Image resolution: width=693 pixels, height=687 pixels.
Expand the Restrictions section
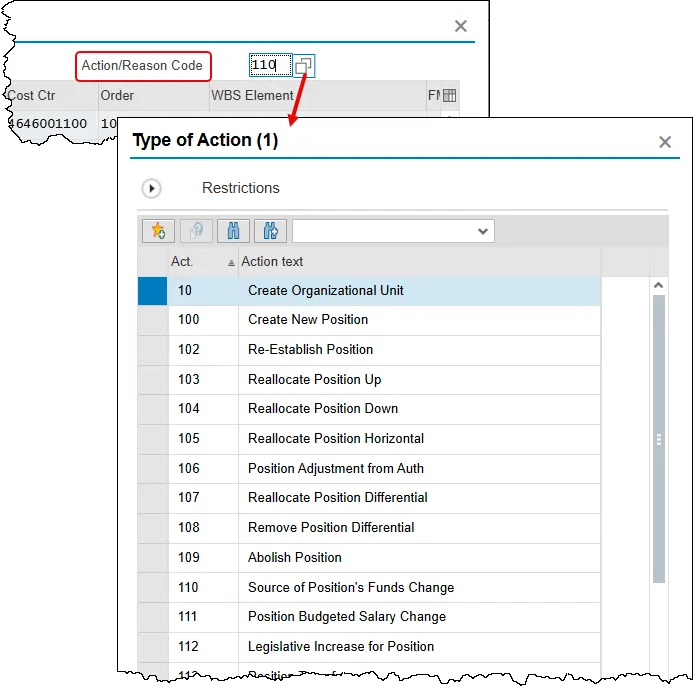152,189
